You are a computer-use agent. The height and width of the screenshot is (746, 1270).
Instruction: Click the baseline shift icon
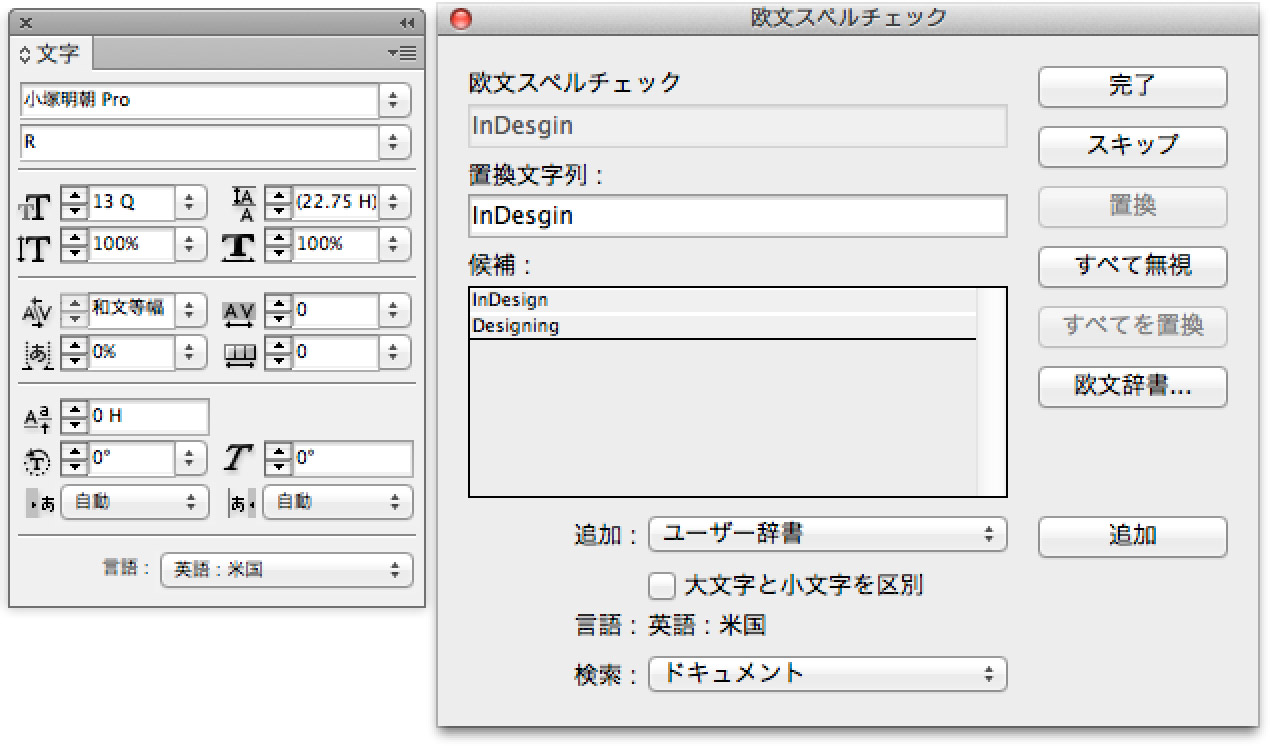pyautogui.click(x=37, y=417)
